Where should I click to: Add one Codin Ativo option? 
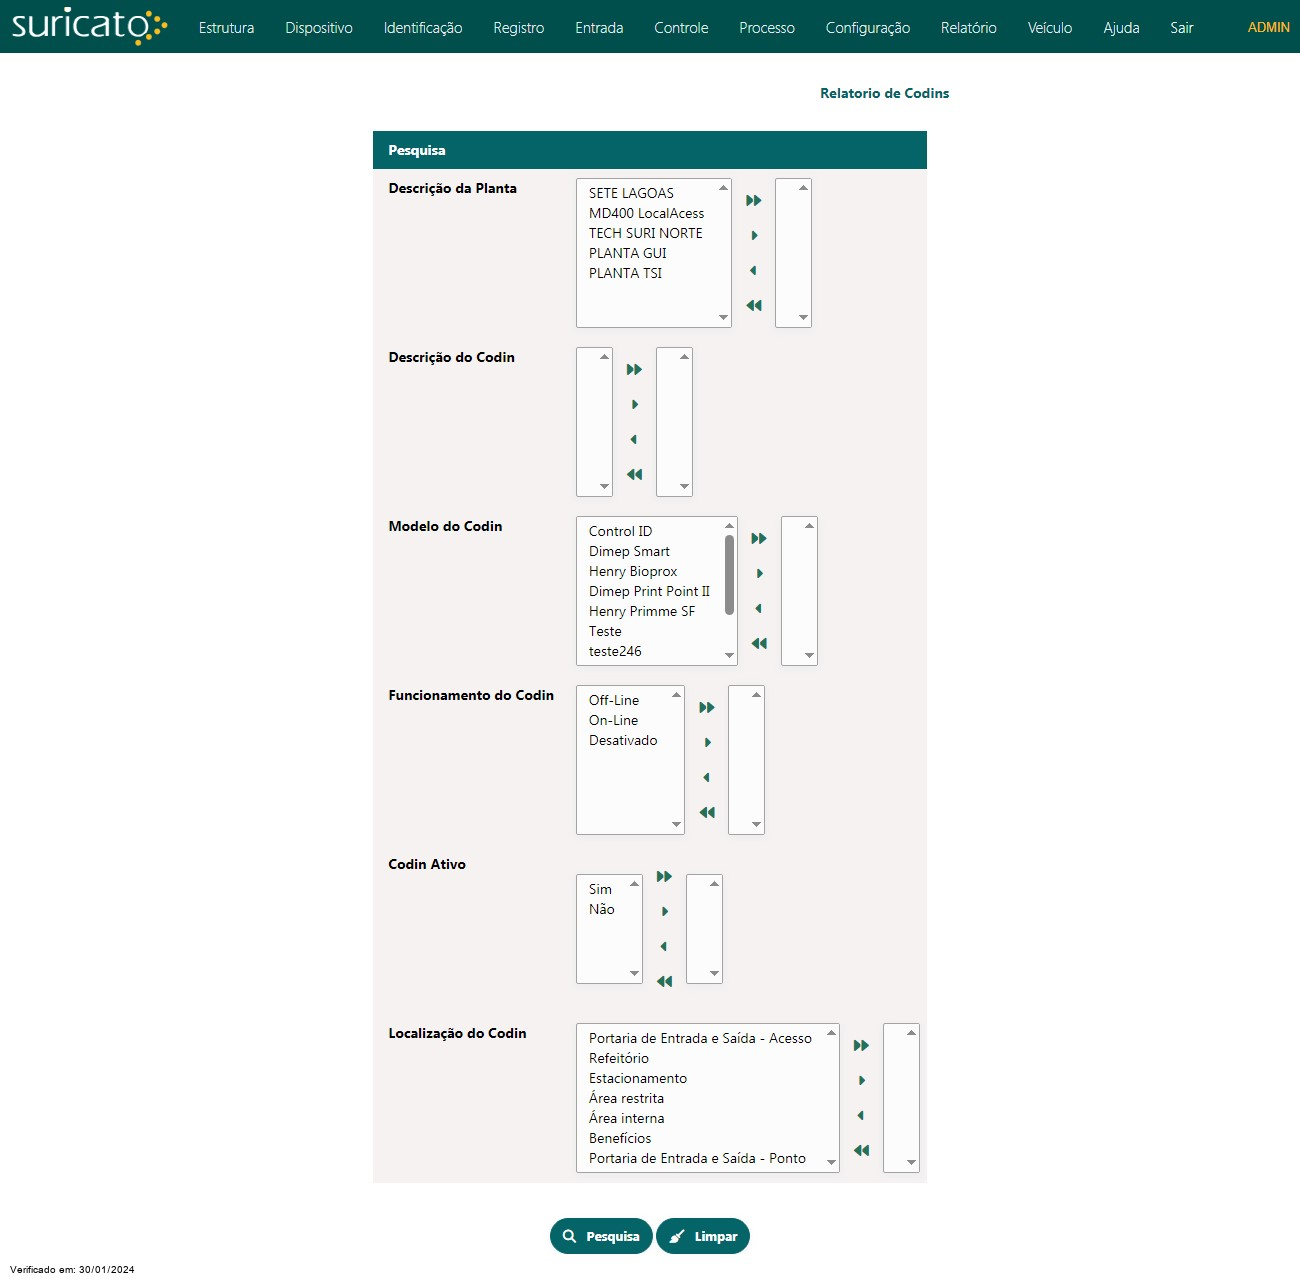664,912
